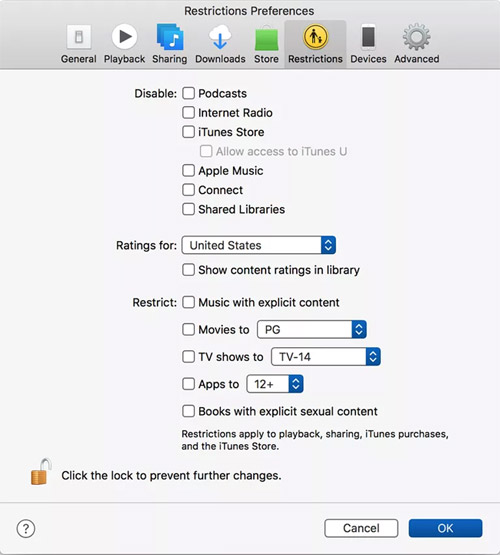Enable the Disable Podcasts checkbox
The image size is (500, 555).
[x=188, y=93]
